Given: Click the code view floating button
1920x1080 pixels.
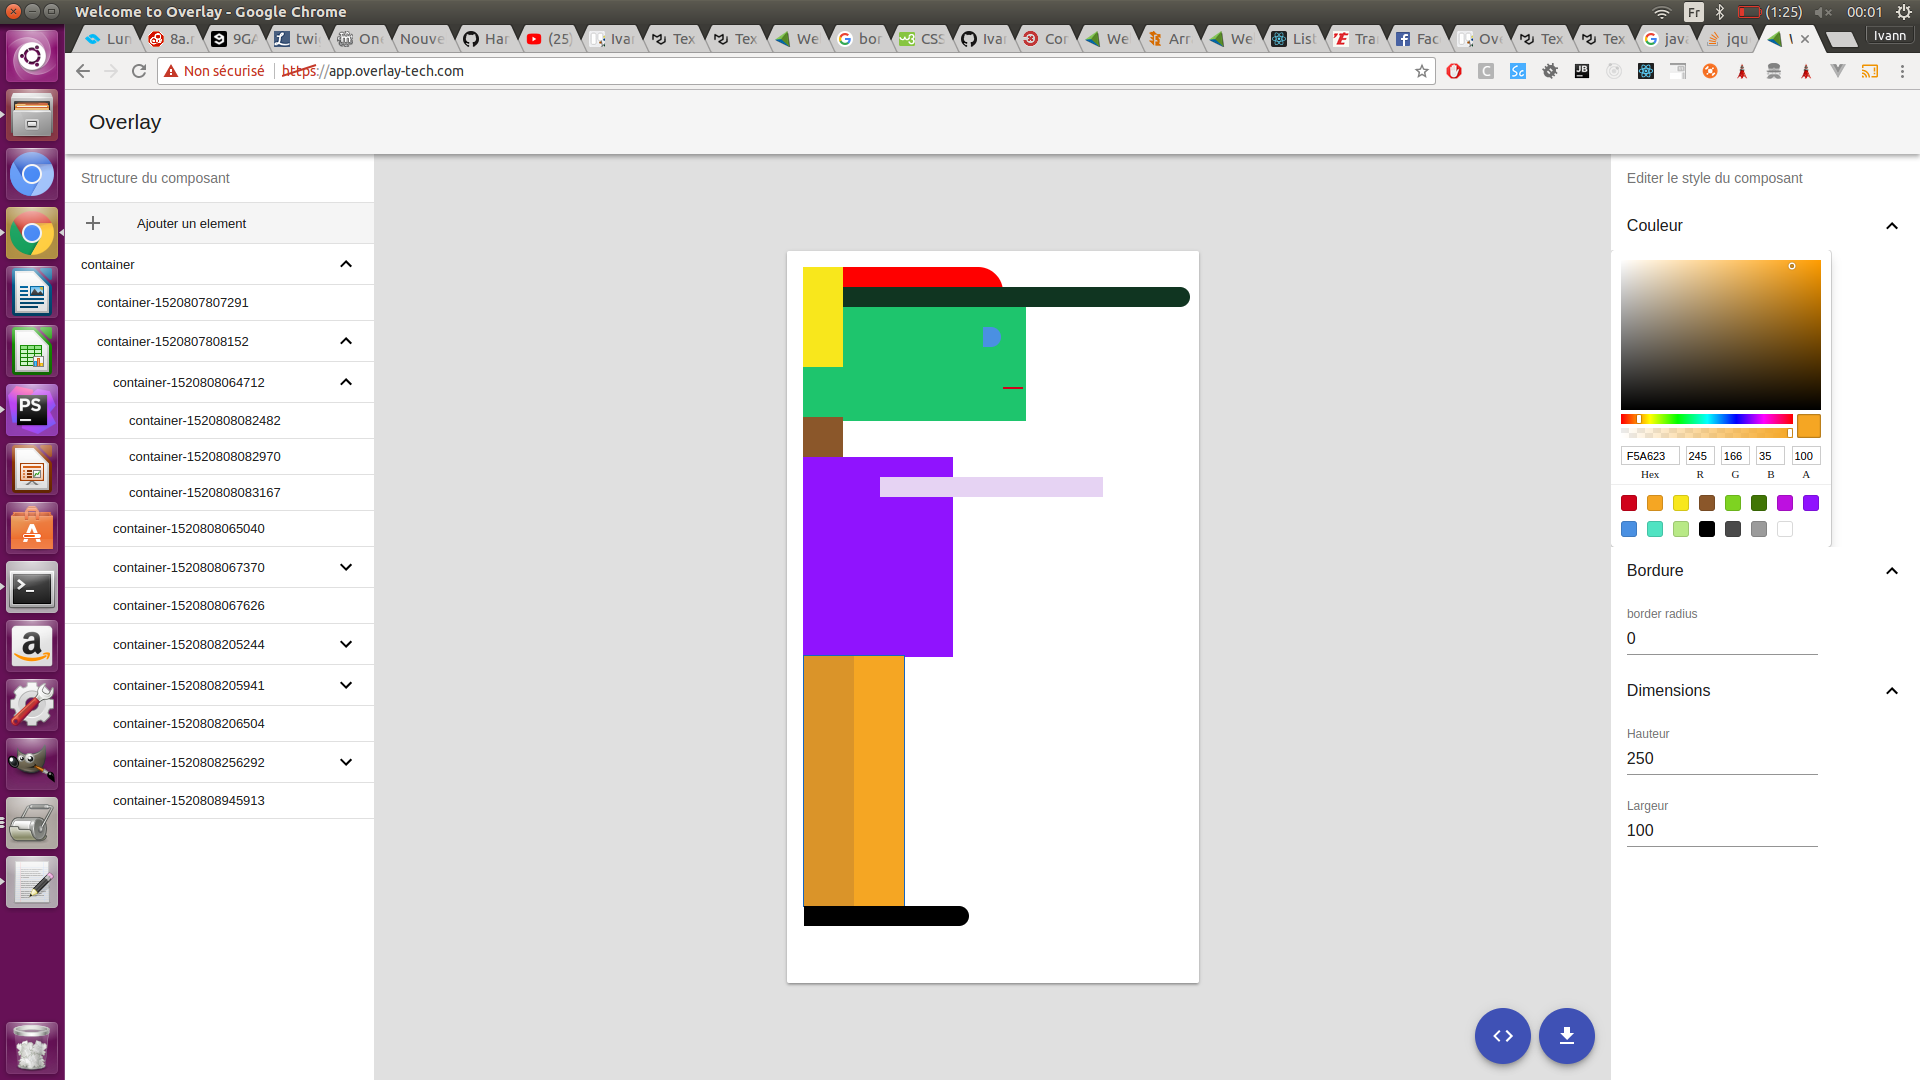Looking at the screenshot, I should (1502, 1036).
